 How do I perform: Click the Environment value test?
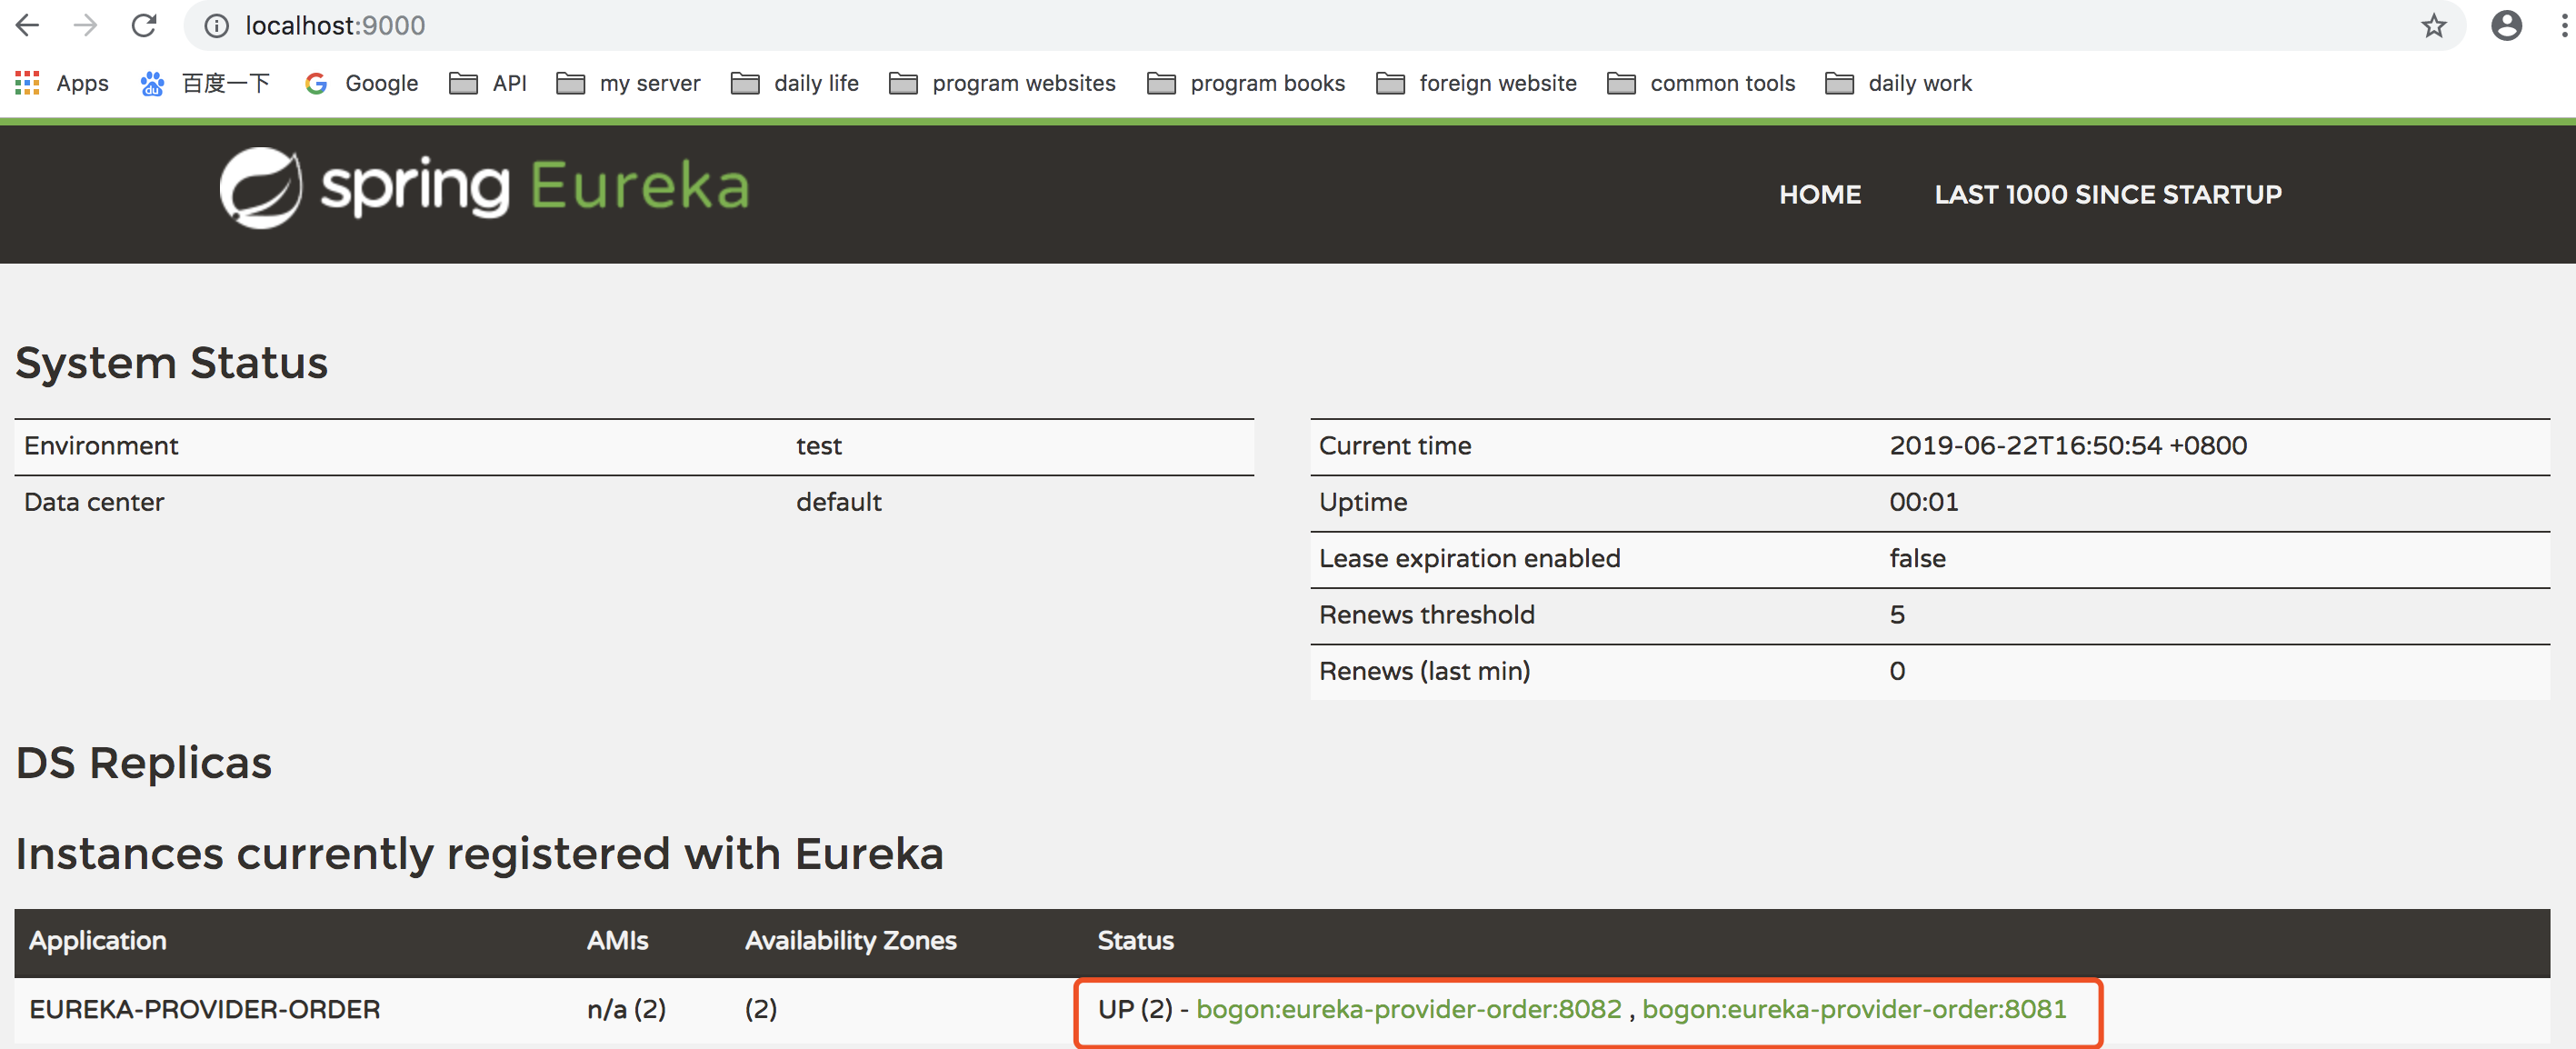click(819, 446)
